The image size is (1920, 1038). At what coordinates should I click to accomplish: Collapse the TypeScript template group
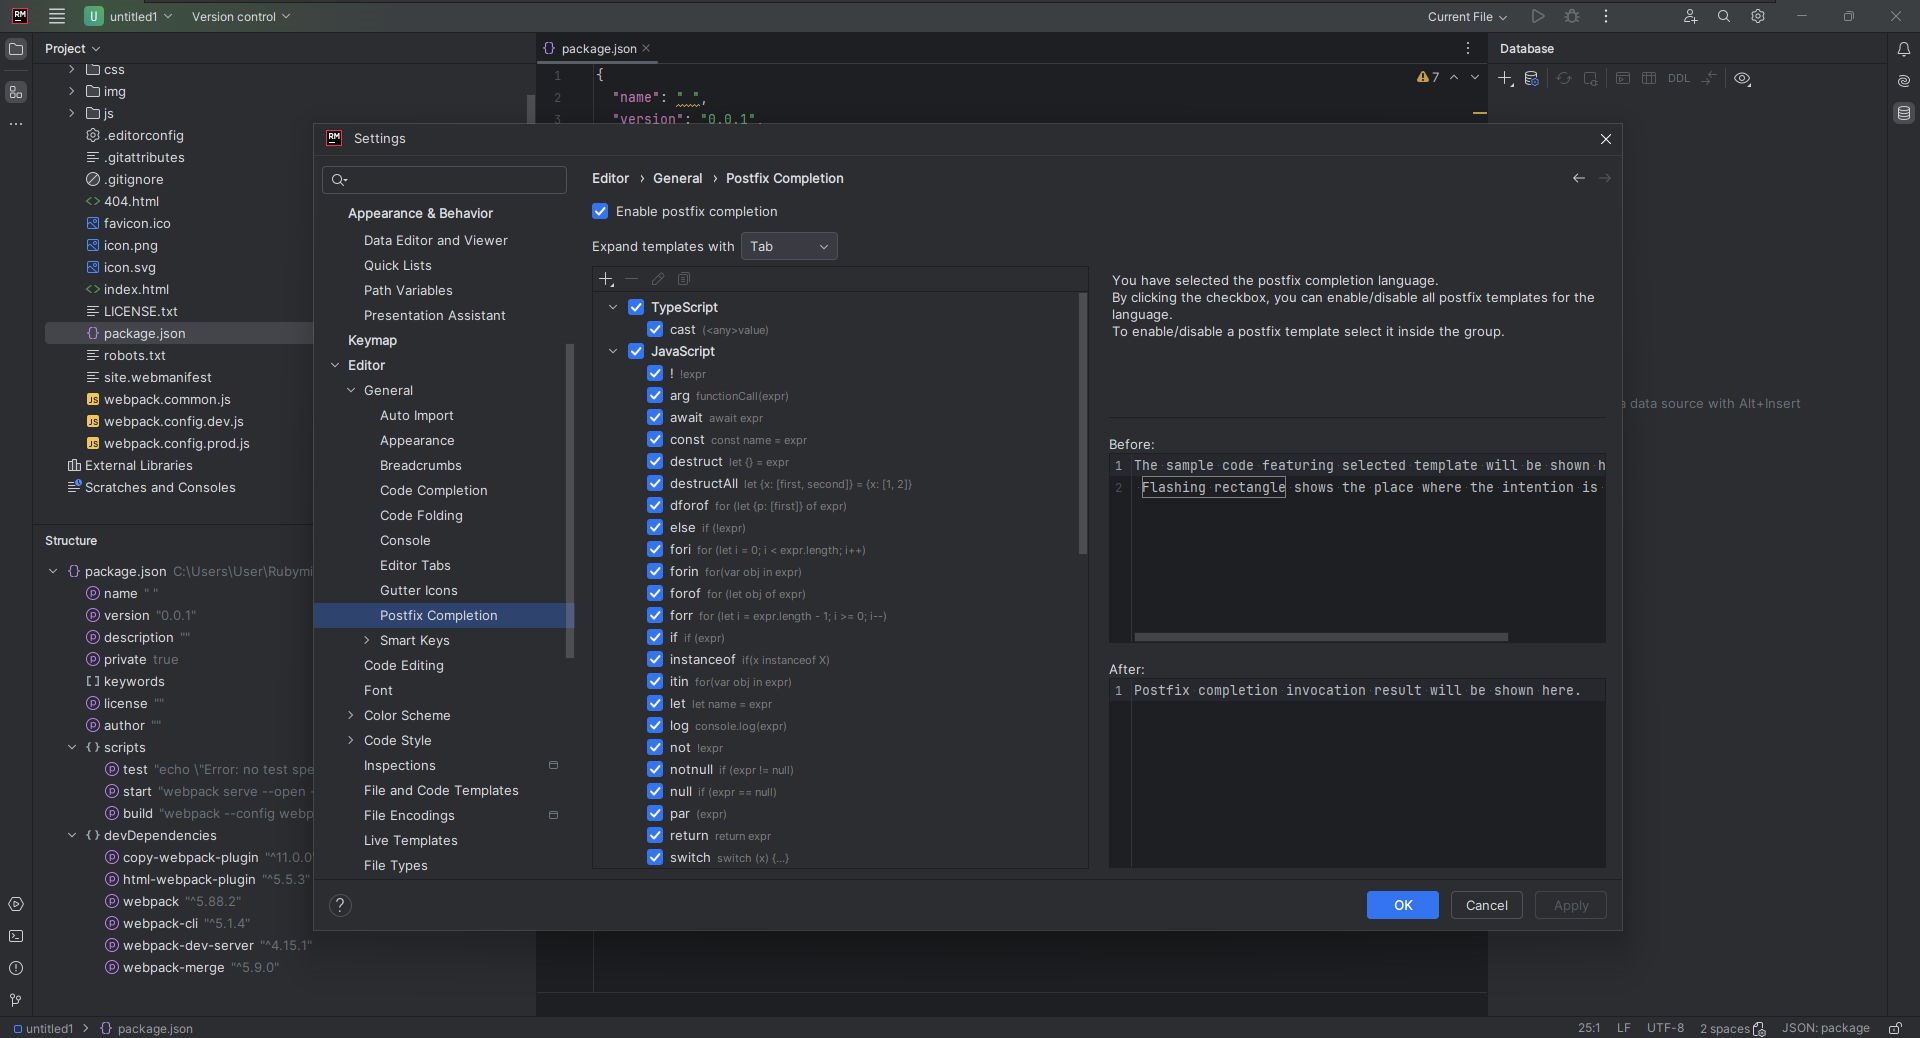[x=613, y=307]
